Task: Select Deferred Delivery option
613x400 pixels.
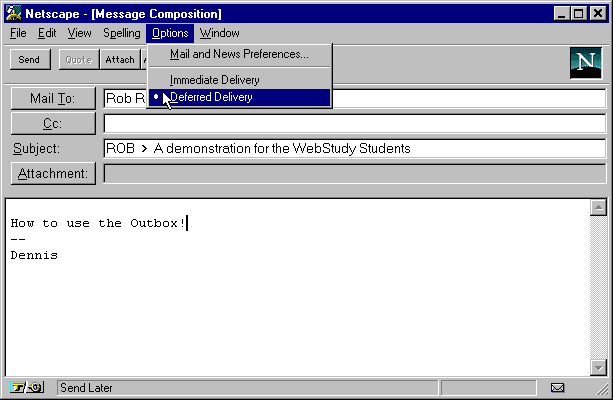Action: pos(239,97)
